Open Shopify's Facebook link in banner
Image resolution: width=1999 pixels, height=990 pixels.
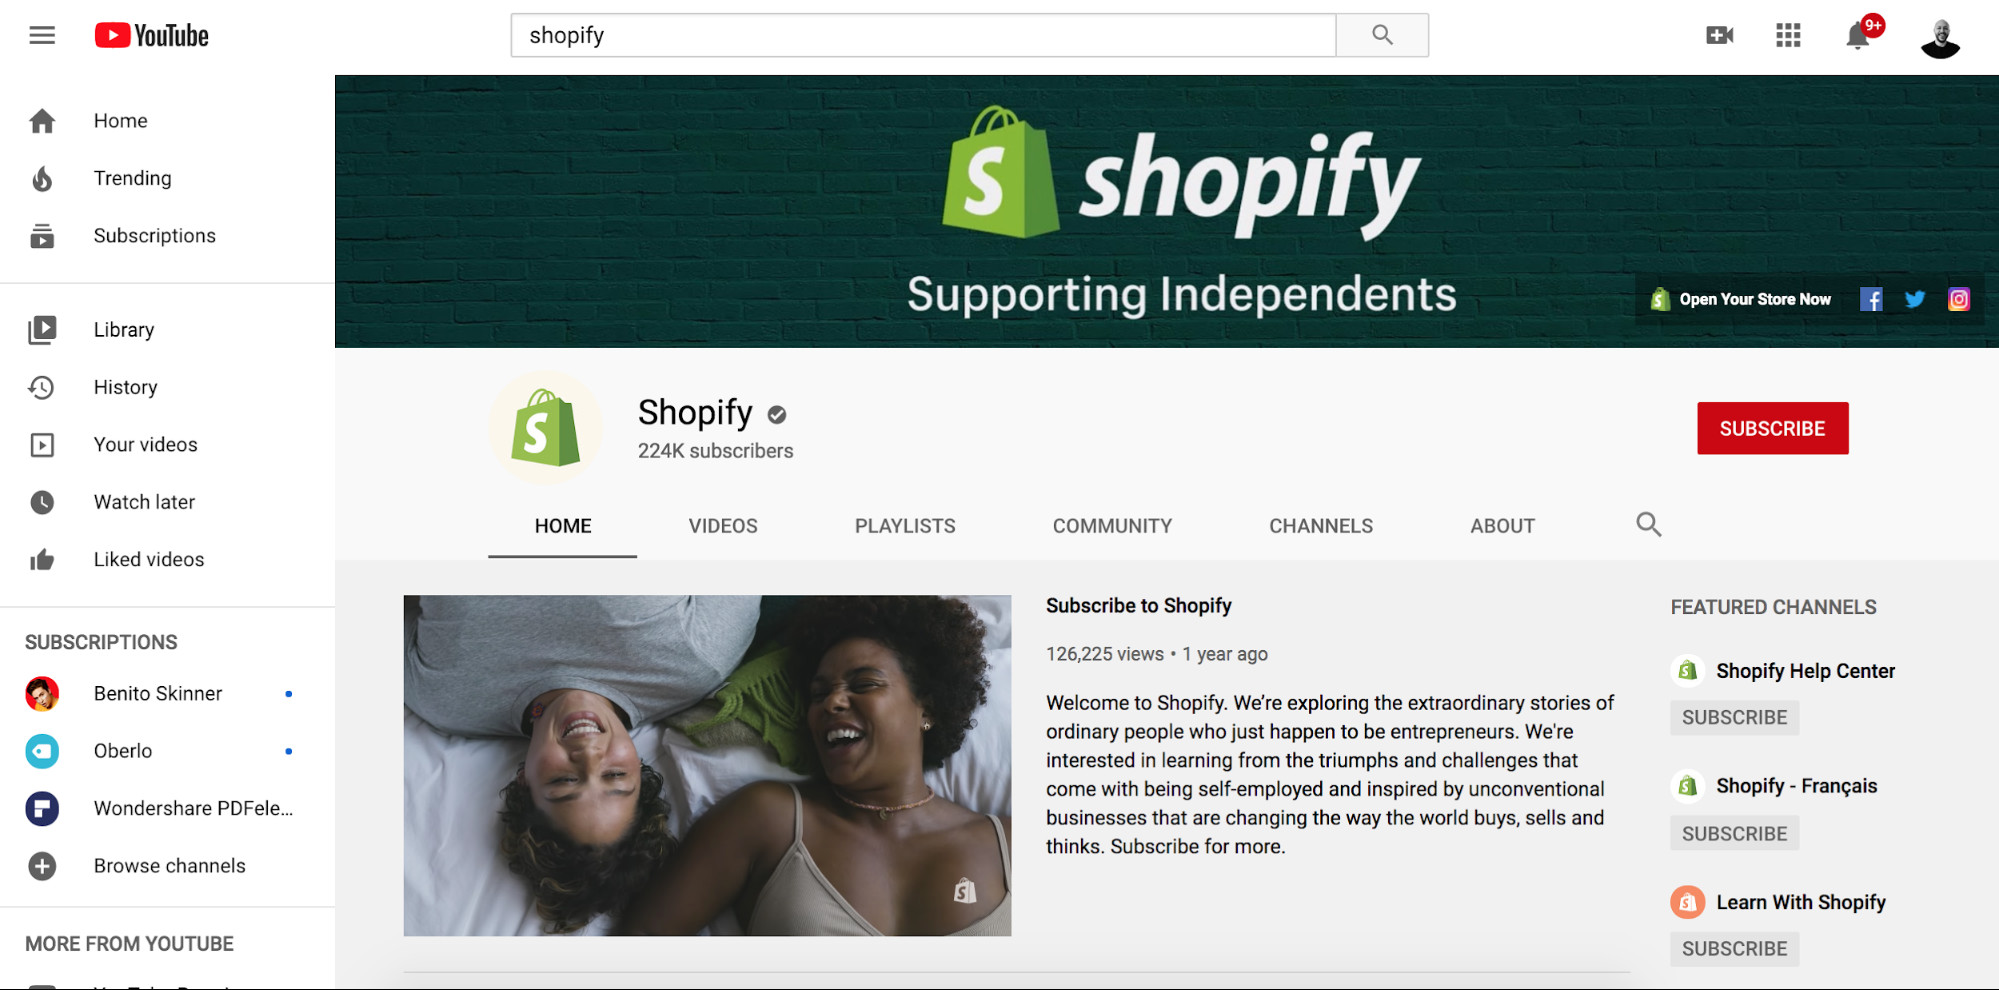pyautogui.click(x=1871, y=299)
